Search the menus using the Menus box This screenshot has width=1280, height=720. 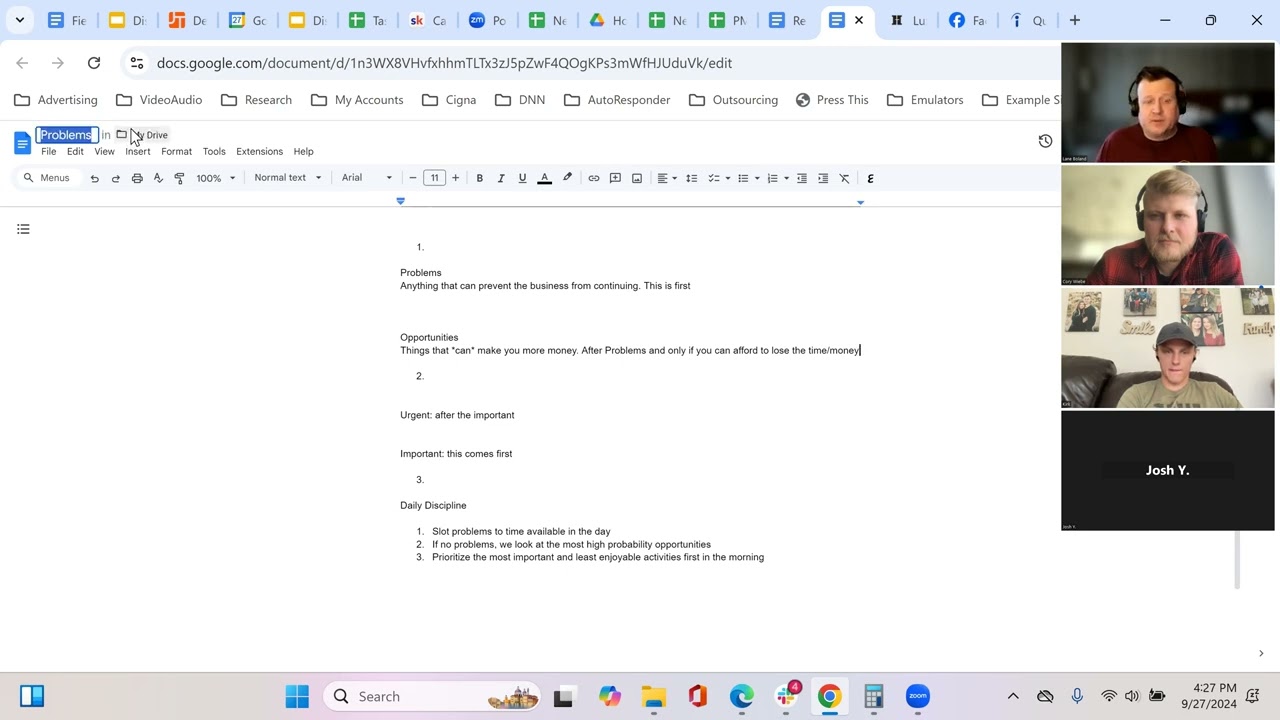(47, 178)
